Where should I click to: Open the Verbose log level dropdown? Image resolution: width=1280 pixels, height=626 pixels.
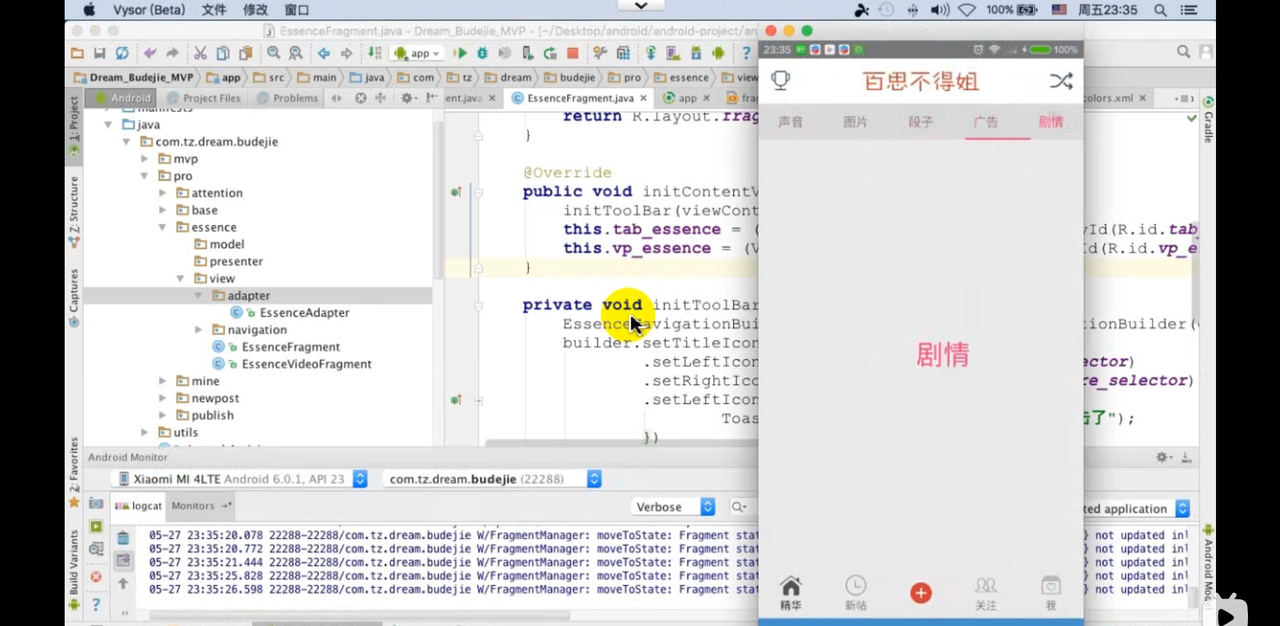pyautogui.click(x=674, y=507)
